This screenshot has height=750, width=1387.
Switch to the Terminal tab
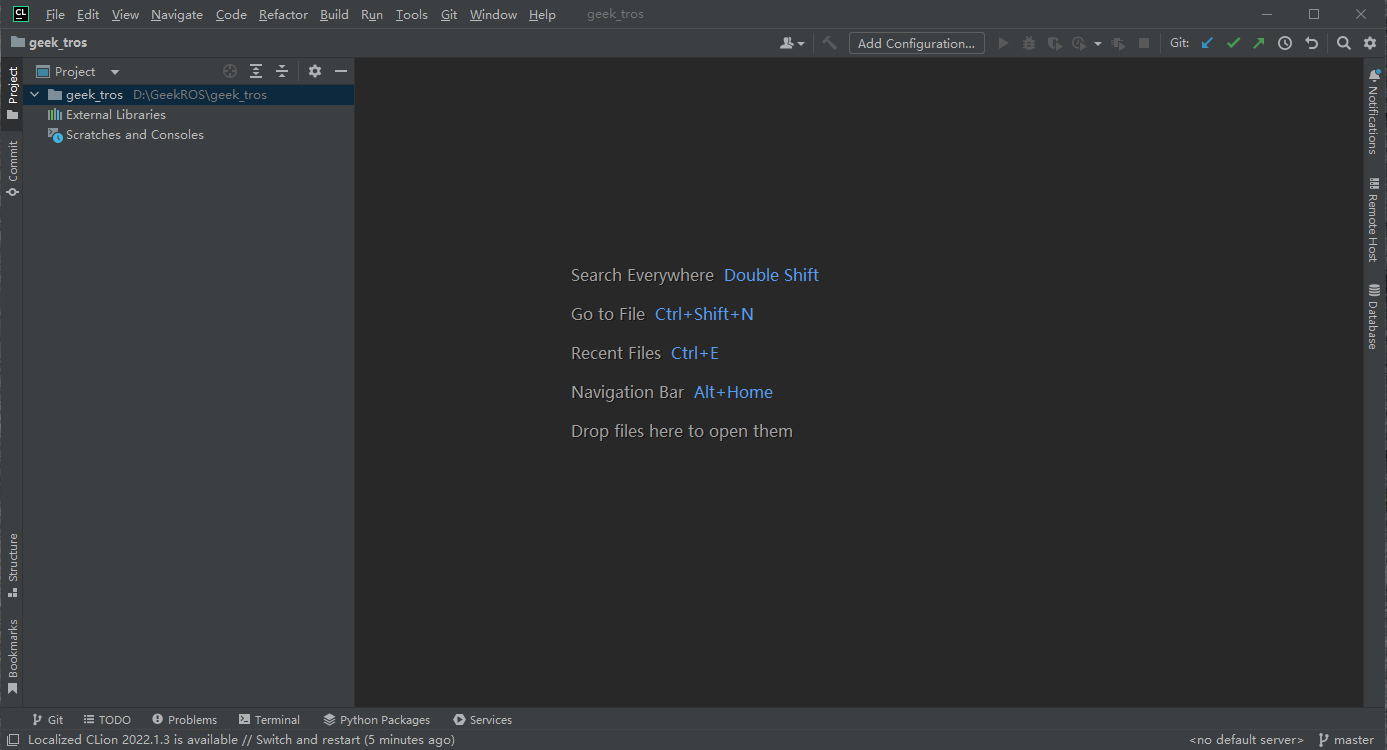[269, 720]
